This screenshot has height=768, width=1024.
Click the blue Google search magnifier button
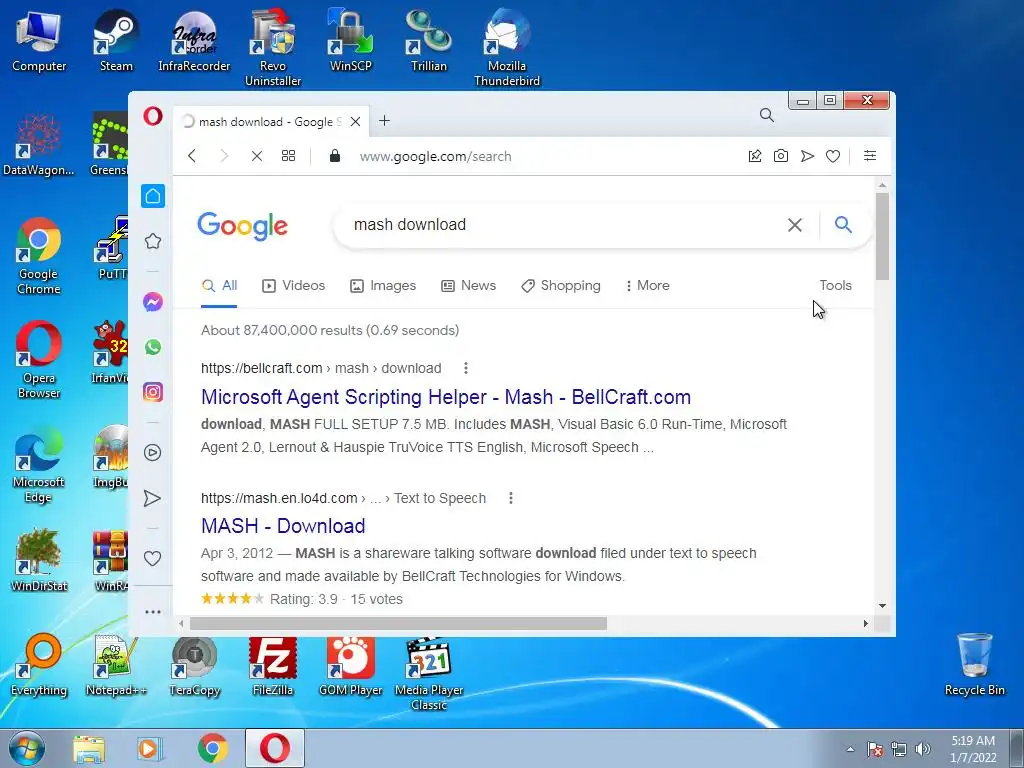coord(843,225)
